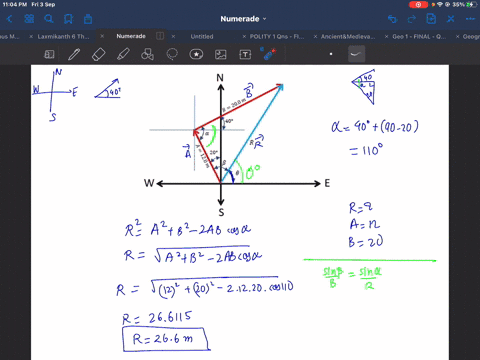Activate the Laser pointer tool
Viewport: 480px width, 360px height.
269,54
